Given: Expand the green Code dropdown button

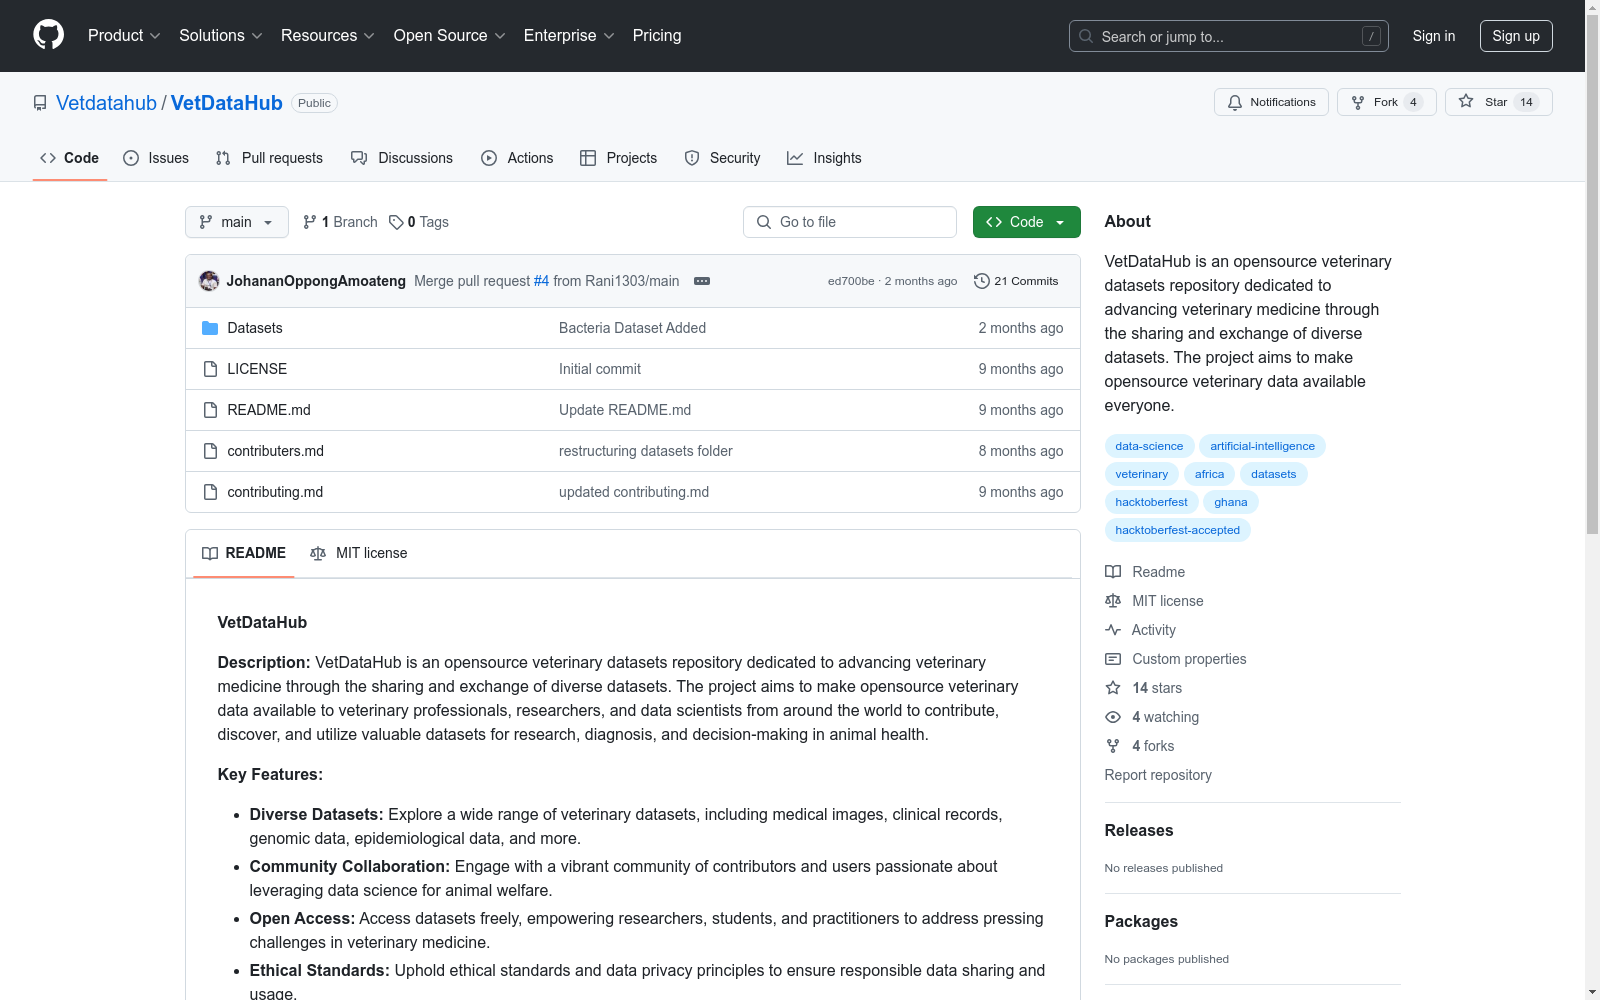Looking at the screenshot, I should [1026, 222].
